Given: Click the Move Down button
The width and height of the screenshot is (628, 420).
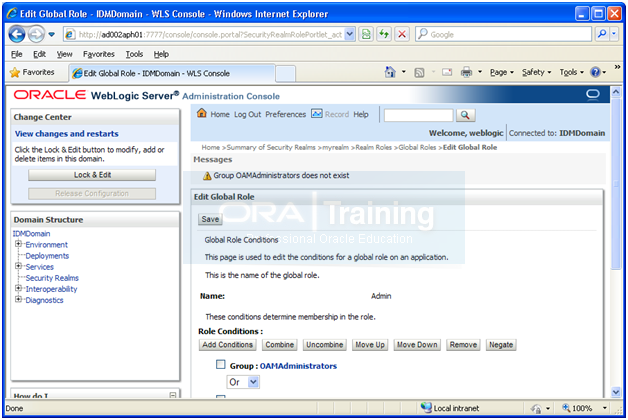Looking at the screenshot, I should 417,345.
